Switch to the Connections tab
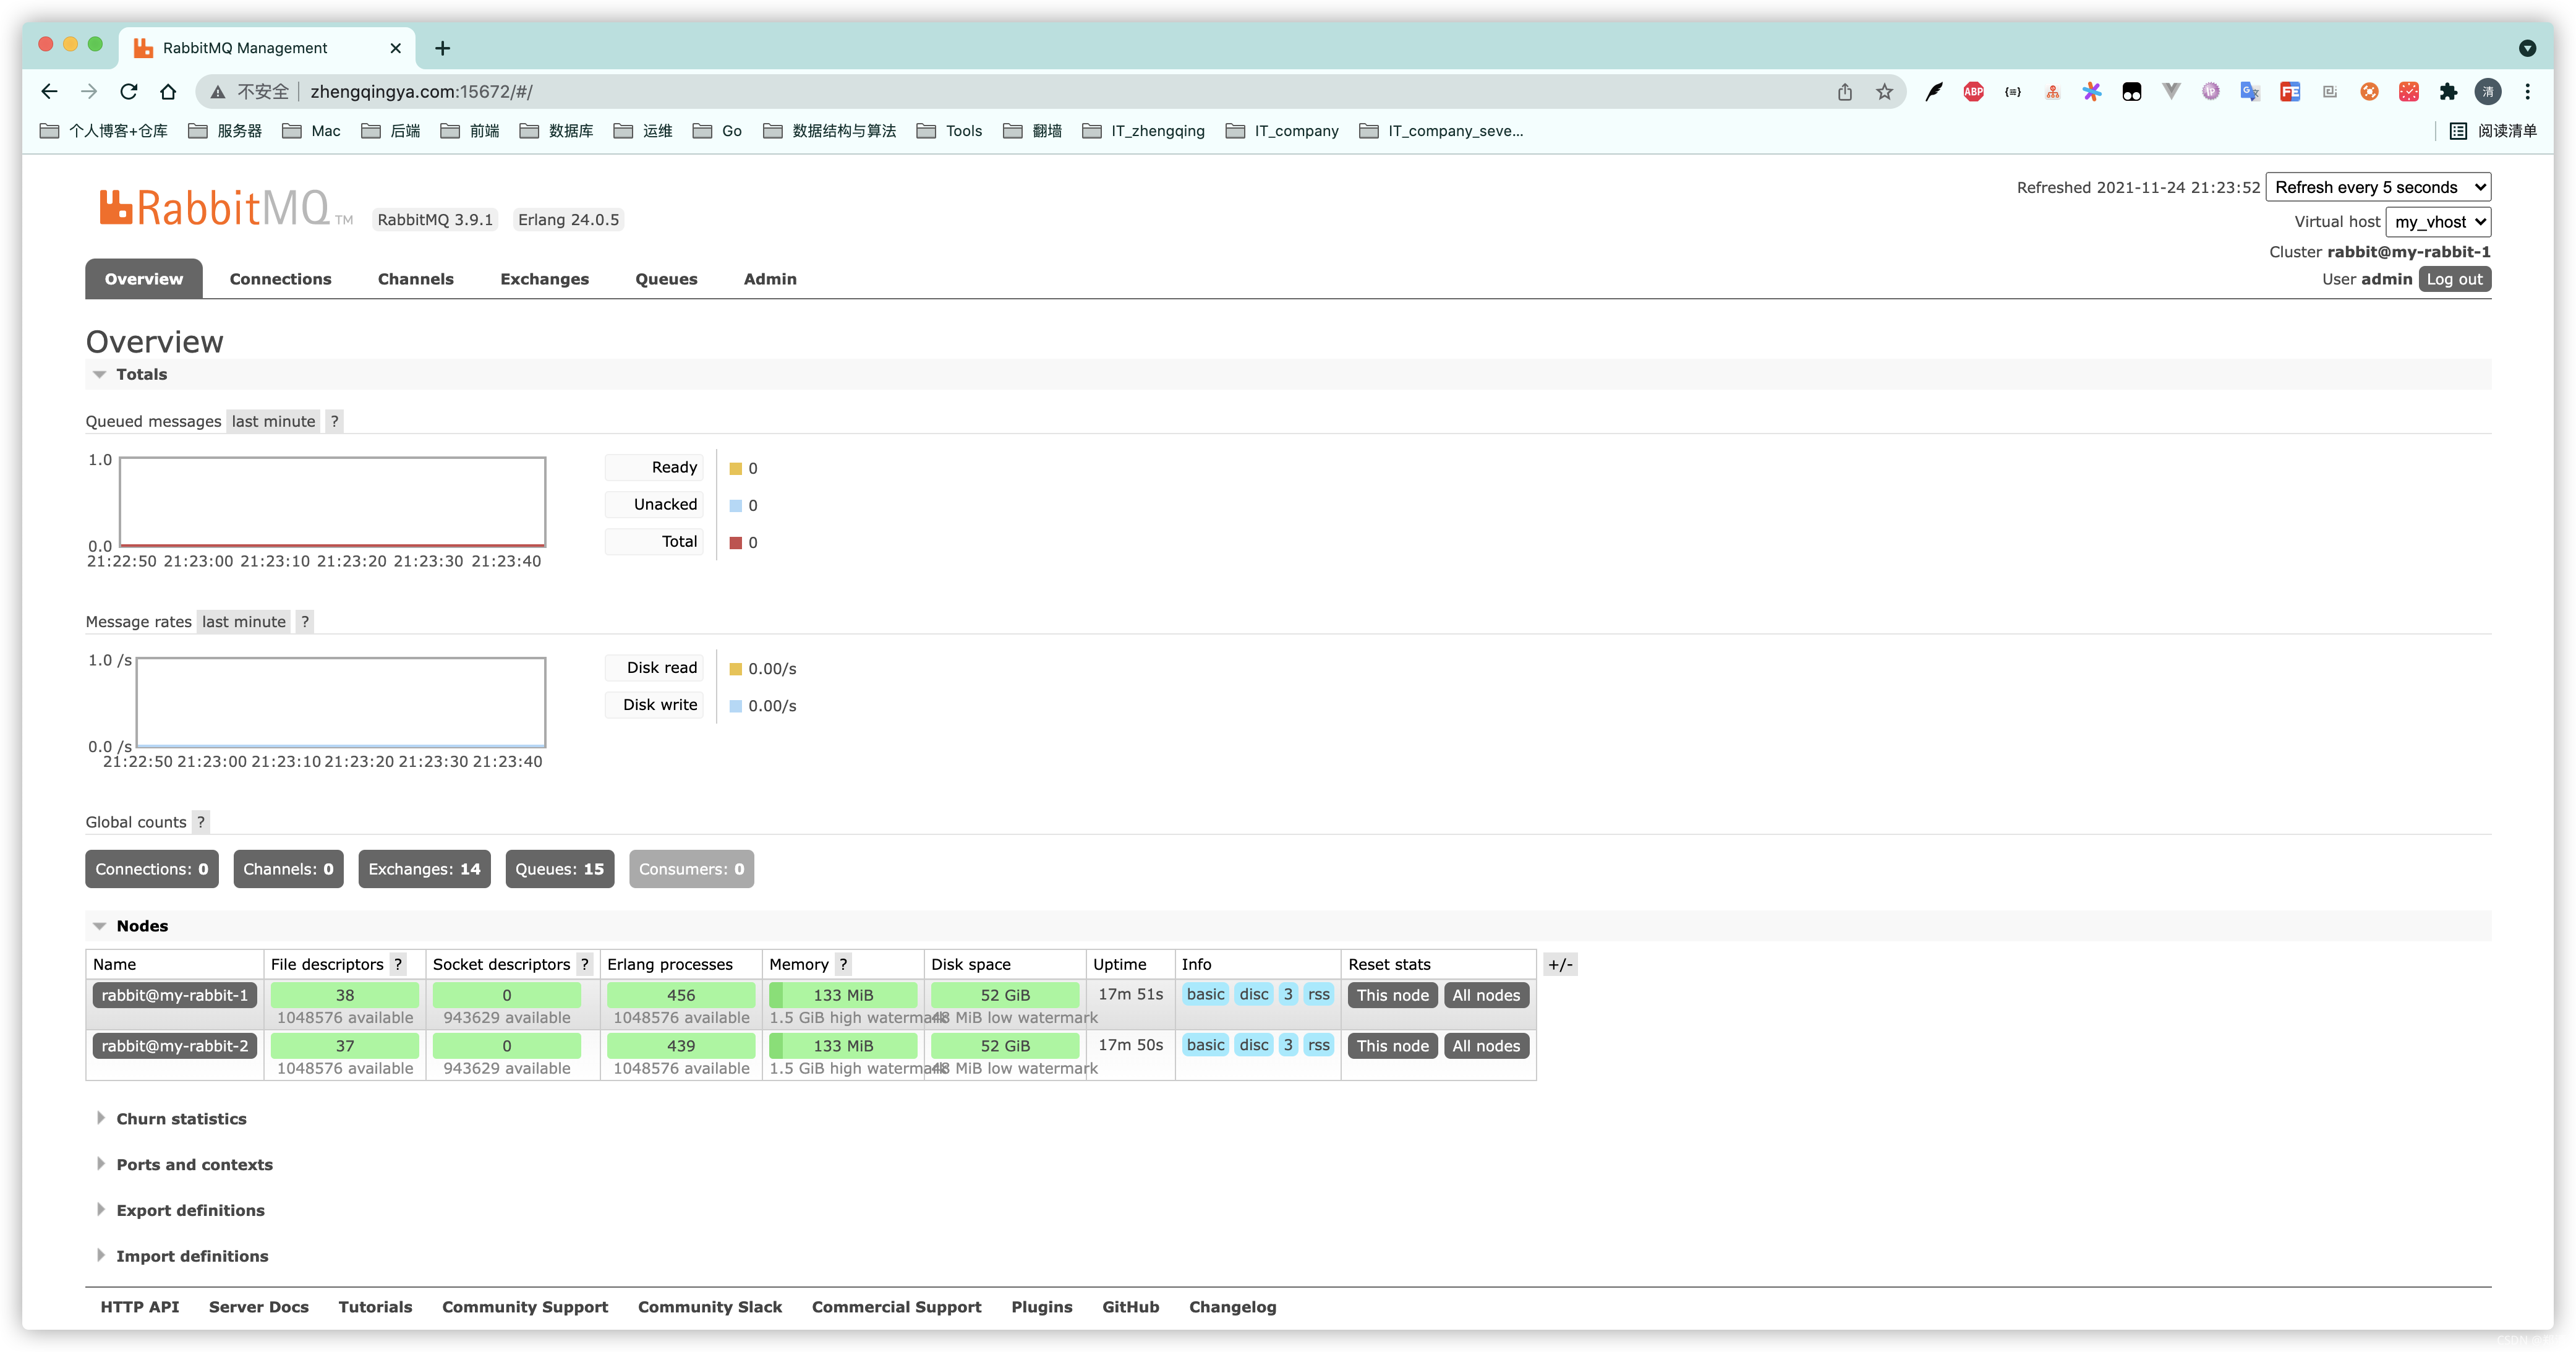2576x1352 pixels. 280,279
